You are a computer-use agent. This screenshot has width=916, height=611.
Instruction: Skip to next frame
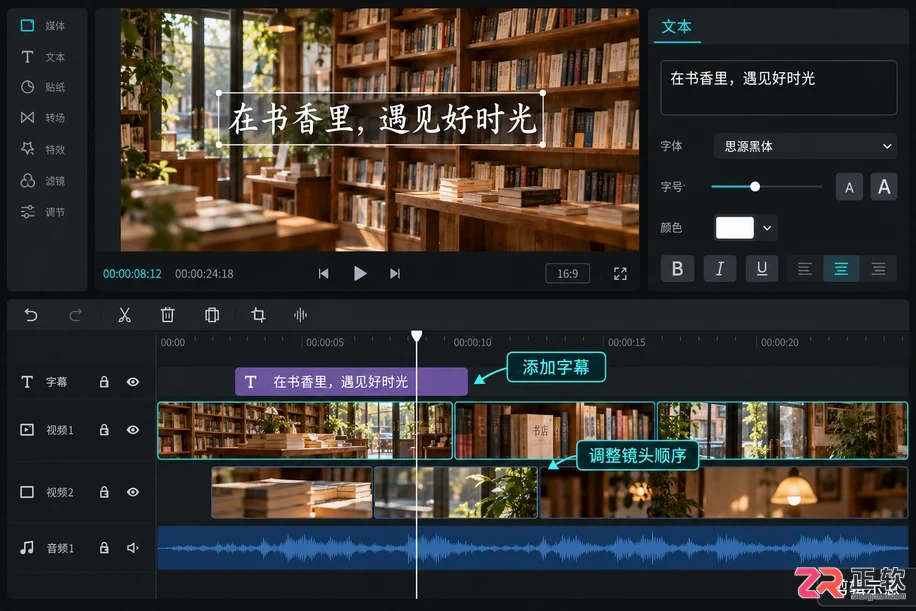pyautogui.click(x=395, y=273)
